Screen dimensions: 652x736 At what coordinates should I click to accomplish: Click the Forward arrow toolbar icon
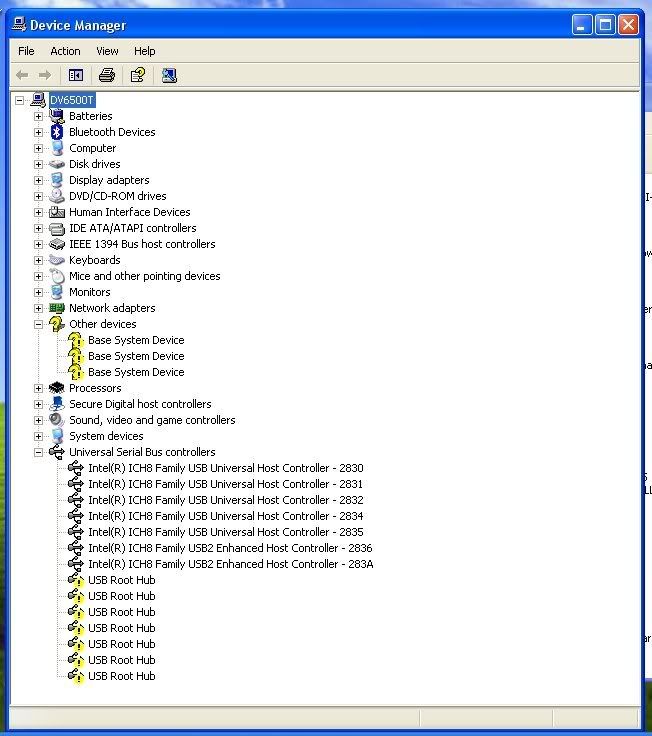coord(45,75)
